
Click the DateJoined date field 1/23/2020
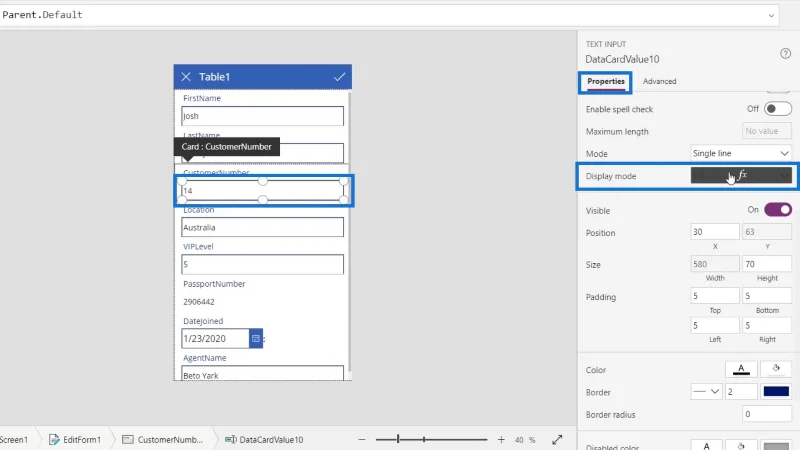[215, 338]
